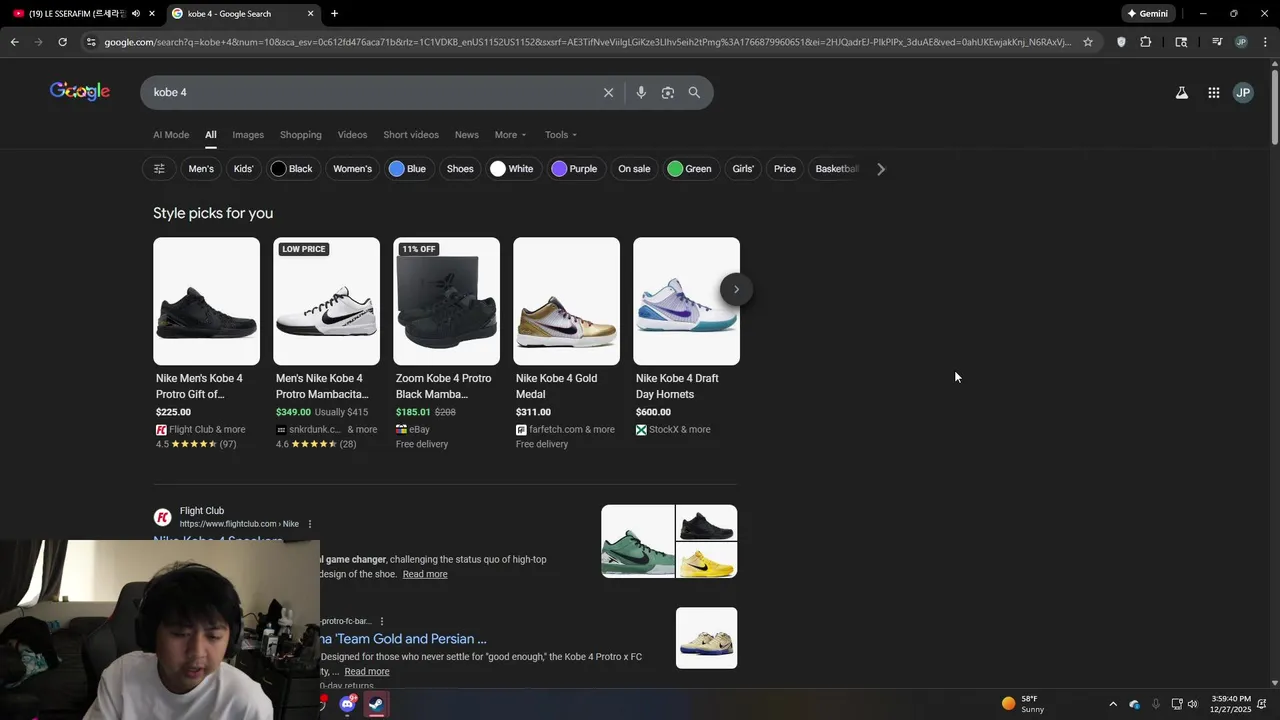Screen dimensions: 1280x720
Task: Reload the page
Action: click(62, 42)
